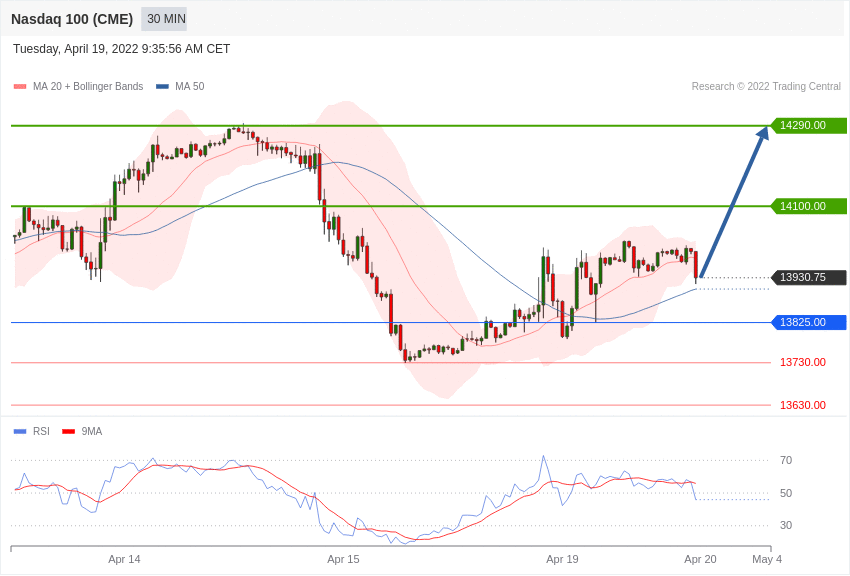850x576 pixels.
Task: Click the dark 13930.75 current price tag
Action: [808, 278]
